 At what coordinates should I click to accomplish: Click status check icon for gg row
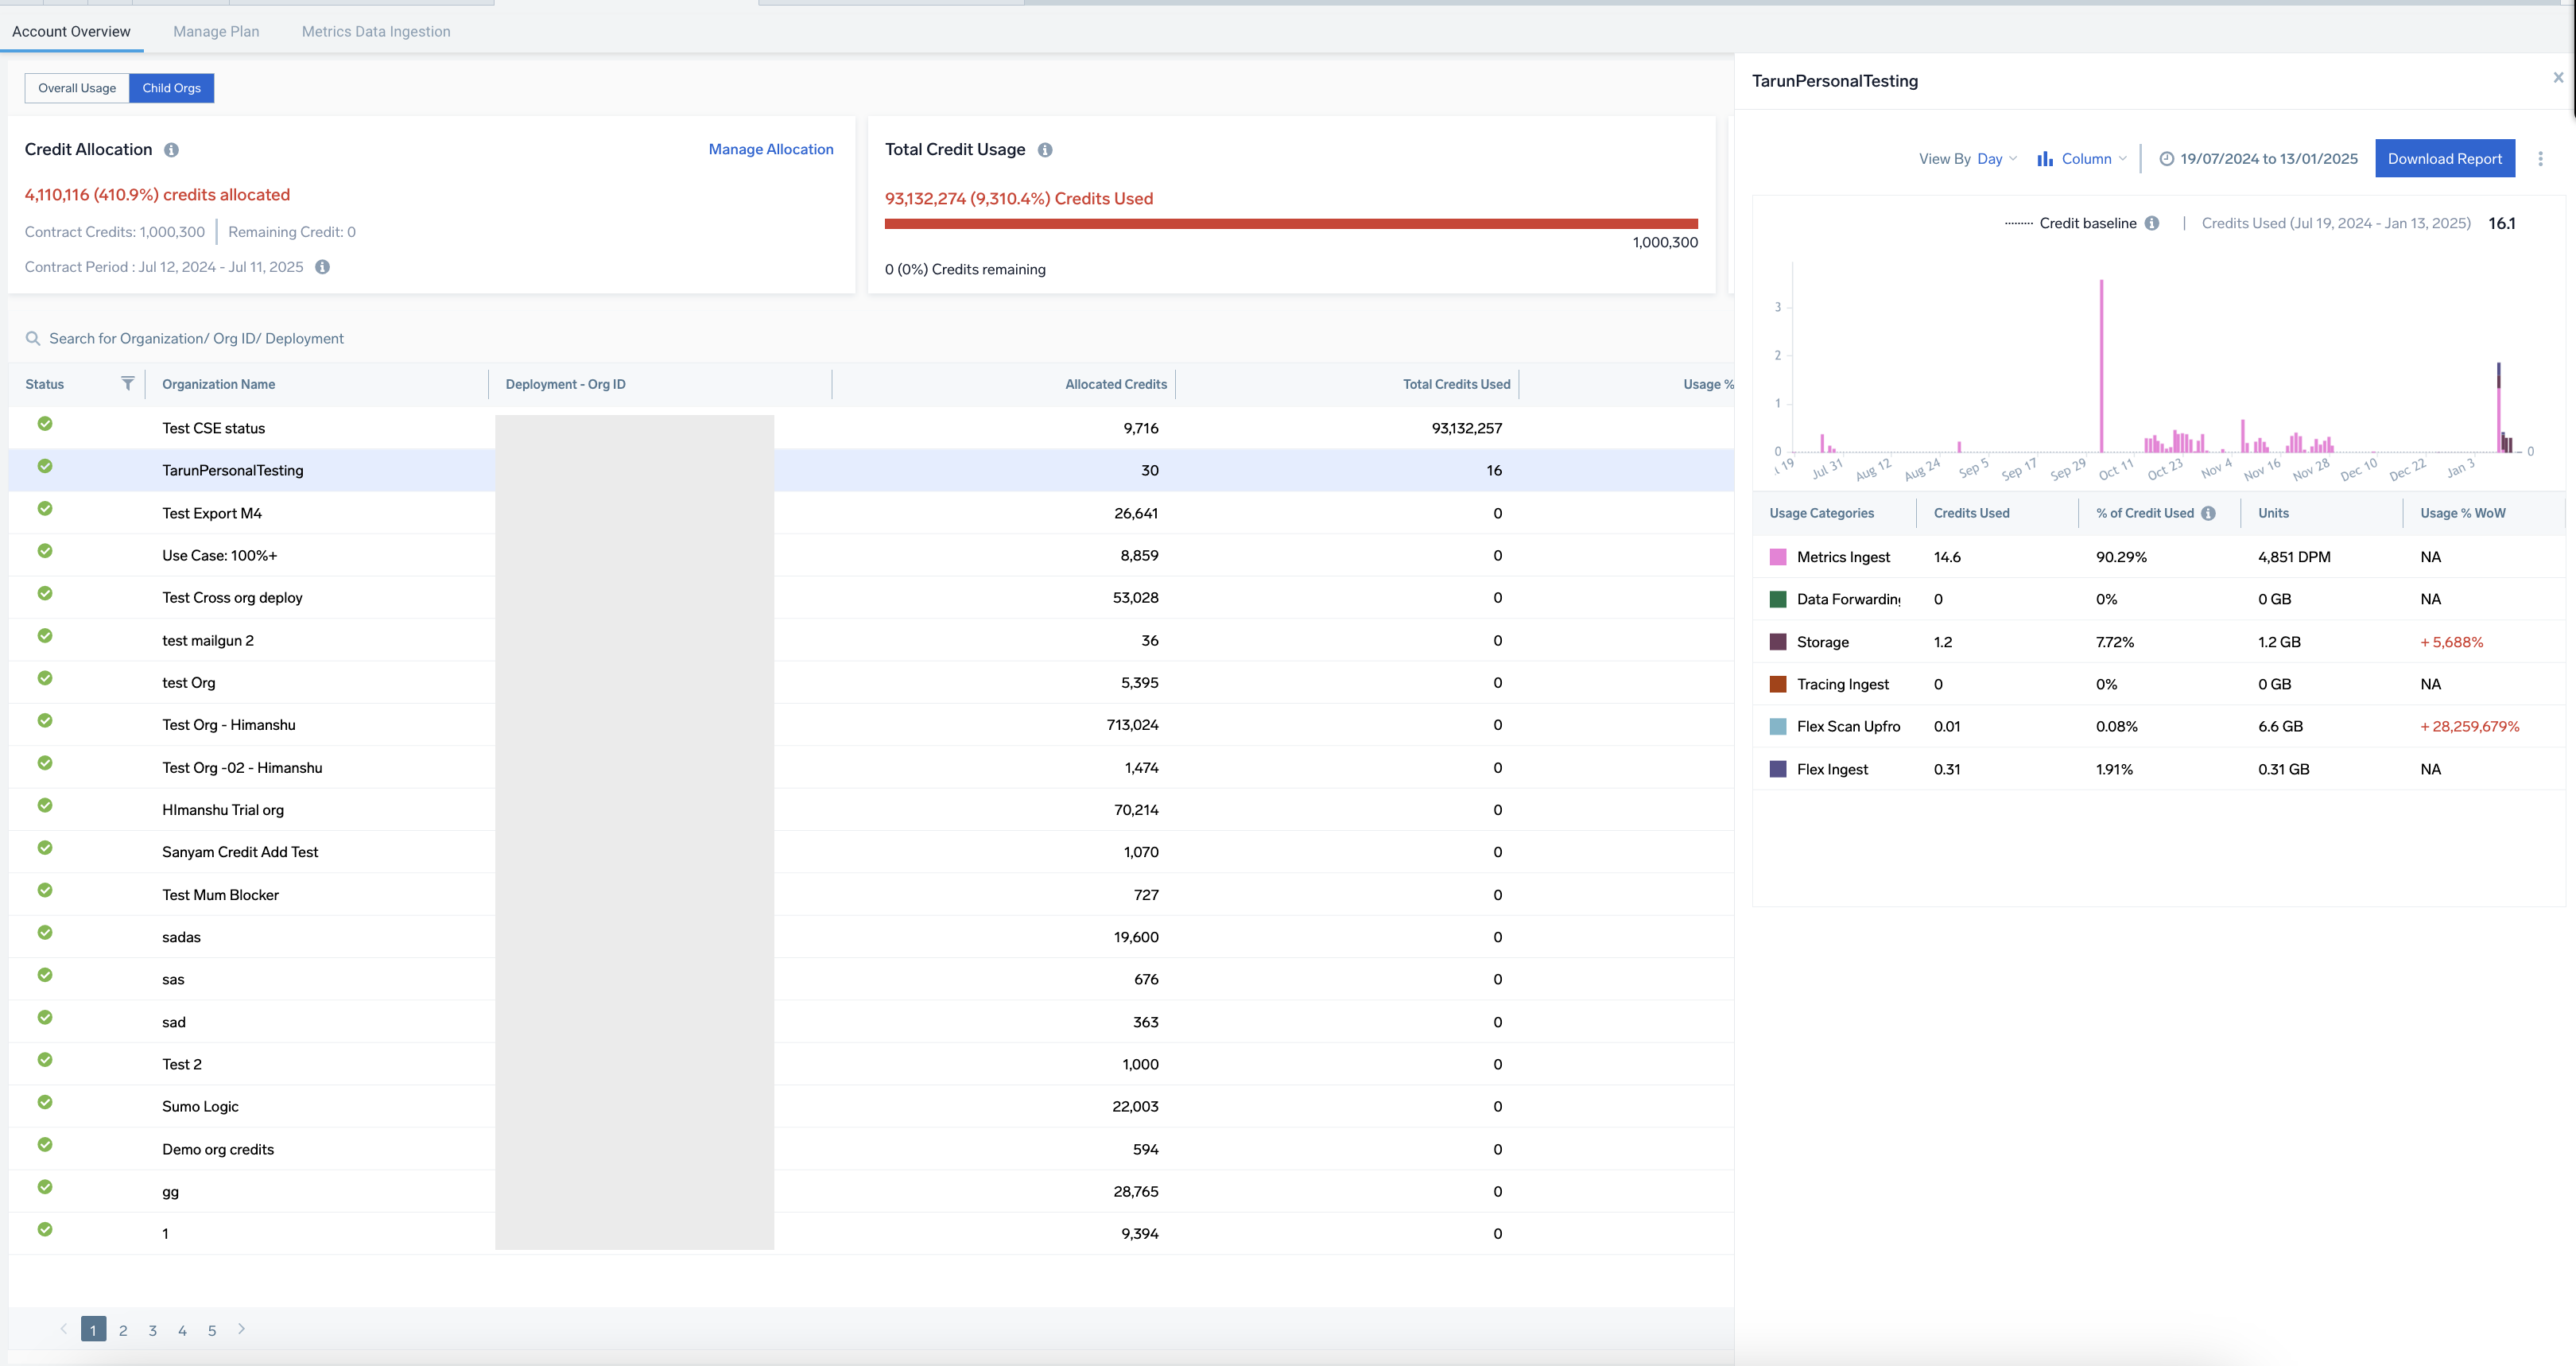(45, 1187)
